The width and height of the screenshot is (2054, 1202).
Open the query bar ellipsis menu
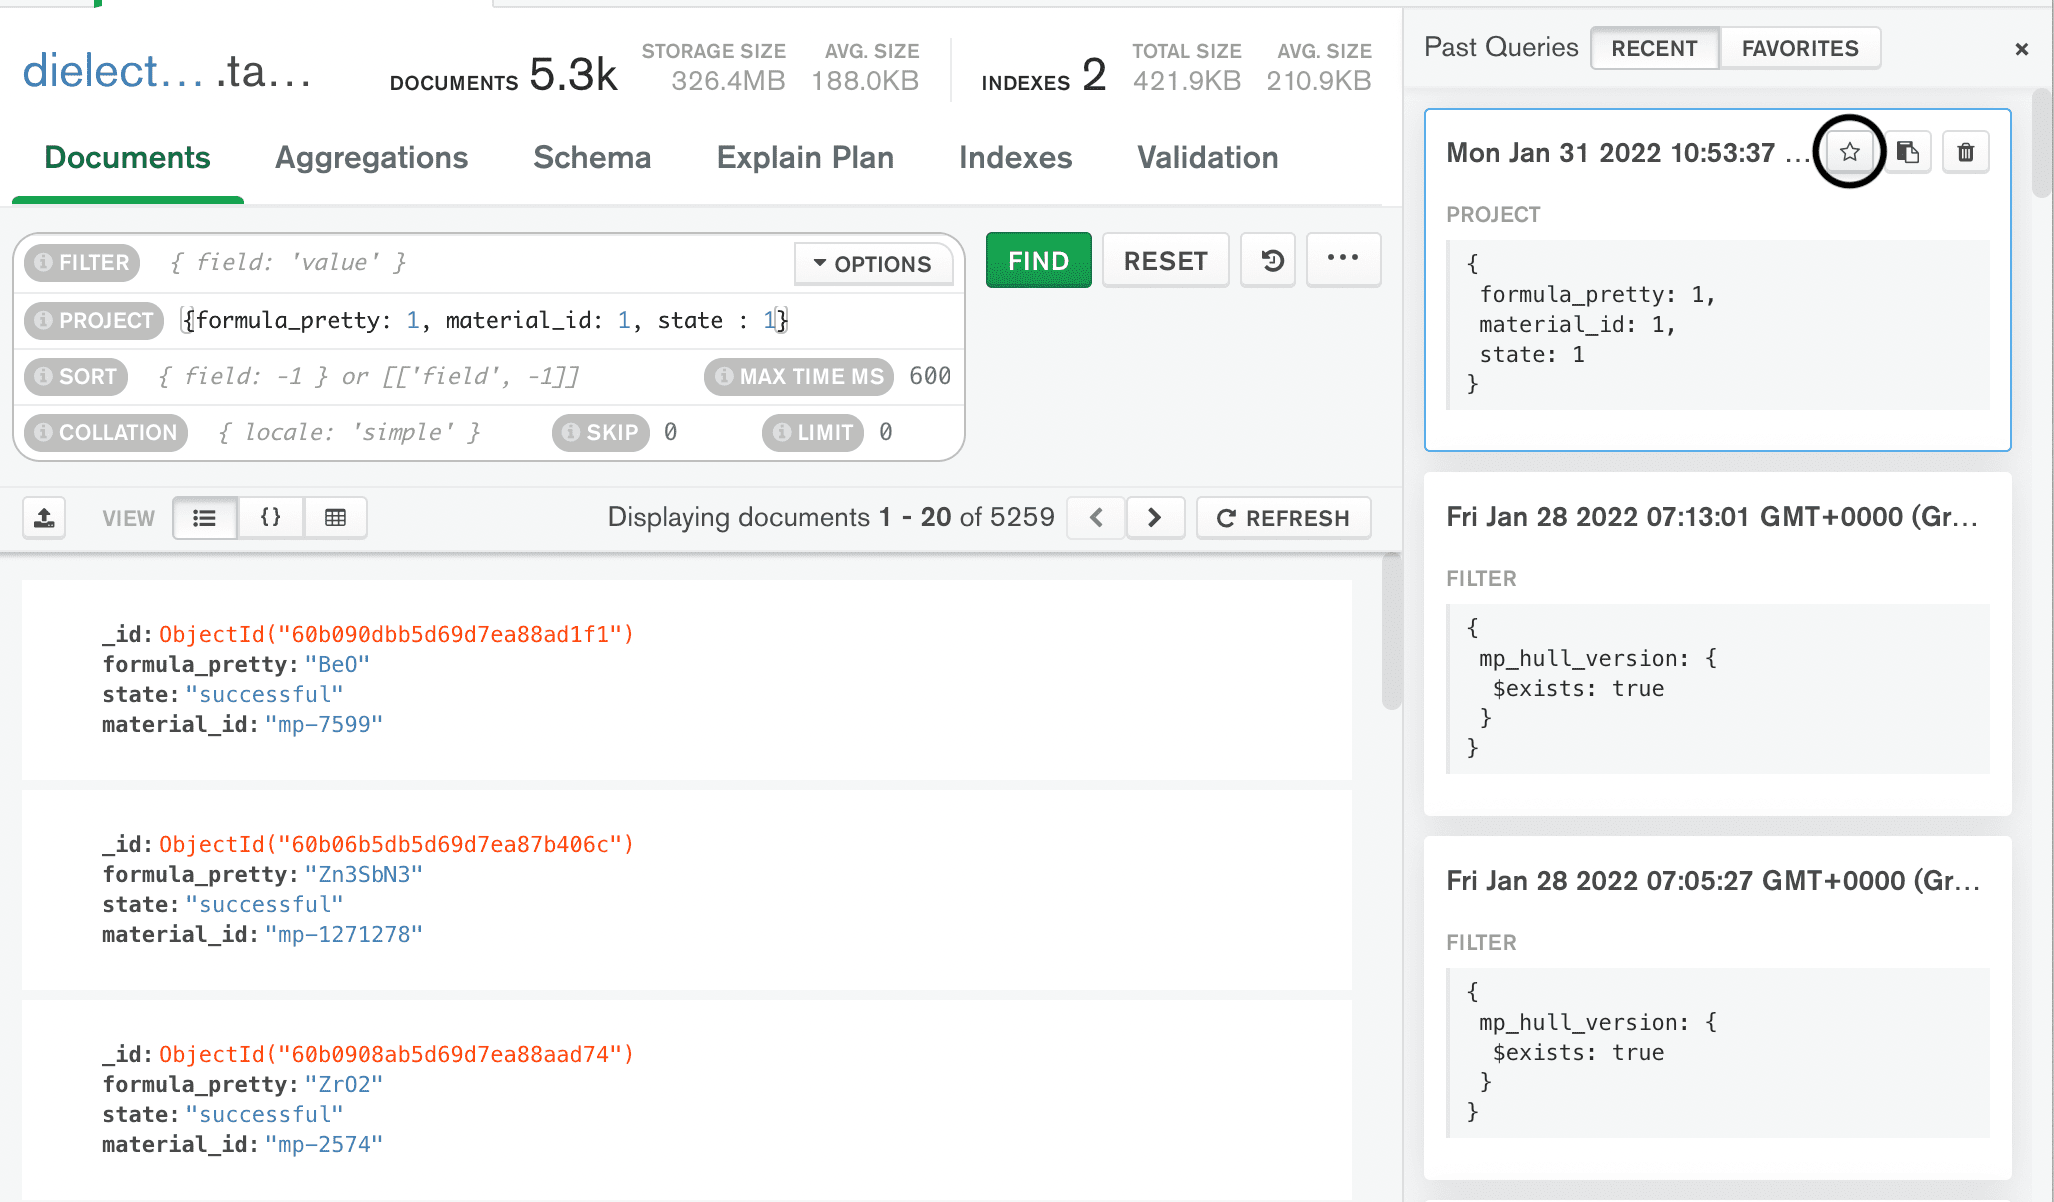coord(1343,260)
